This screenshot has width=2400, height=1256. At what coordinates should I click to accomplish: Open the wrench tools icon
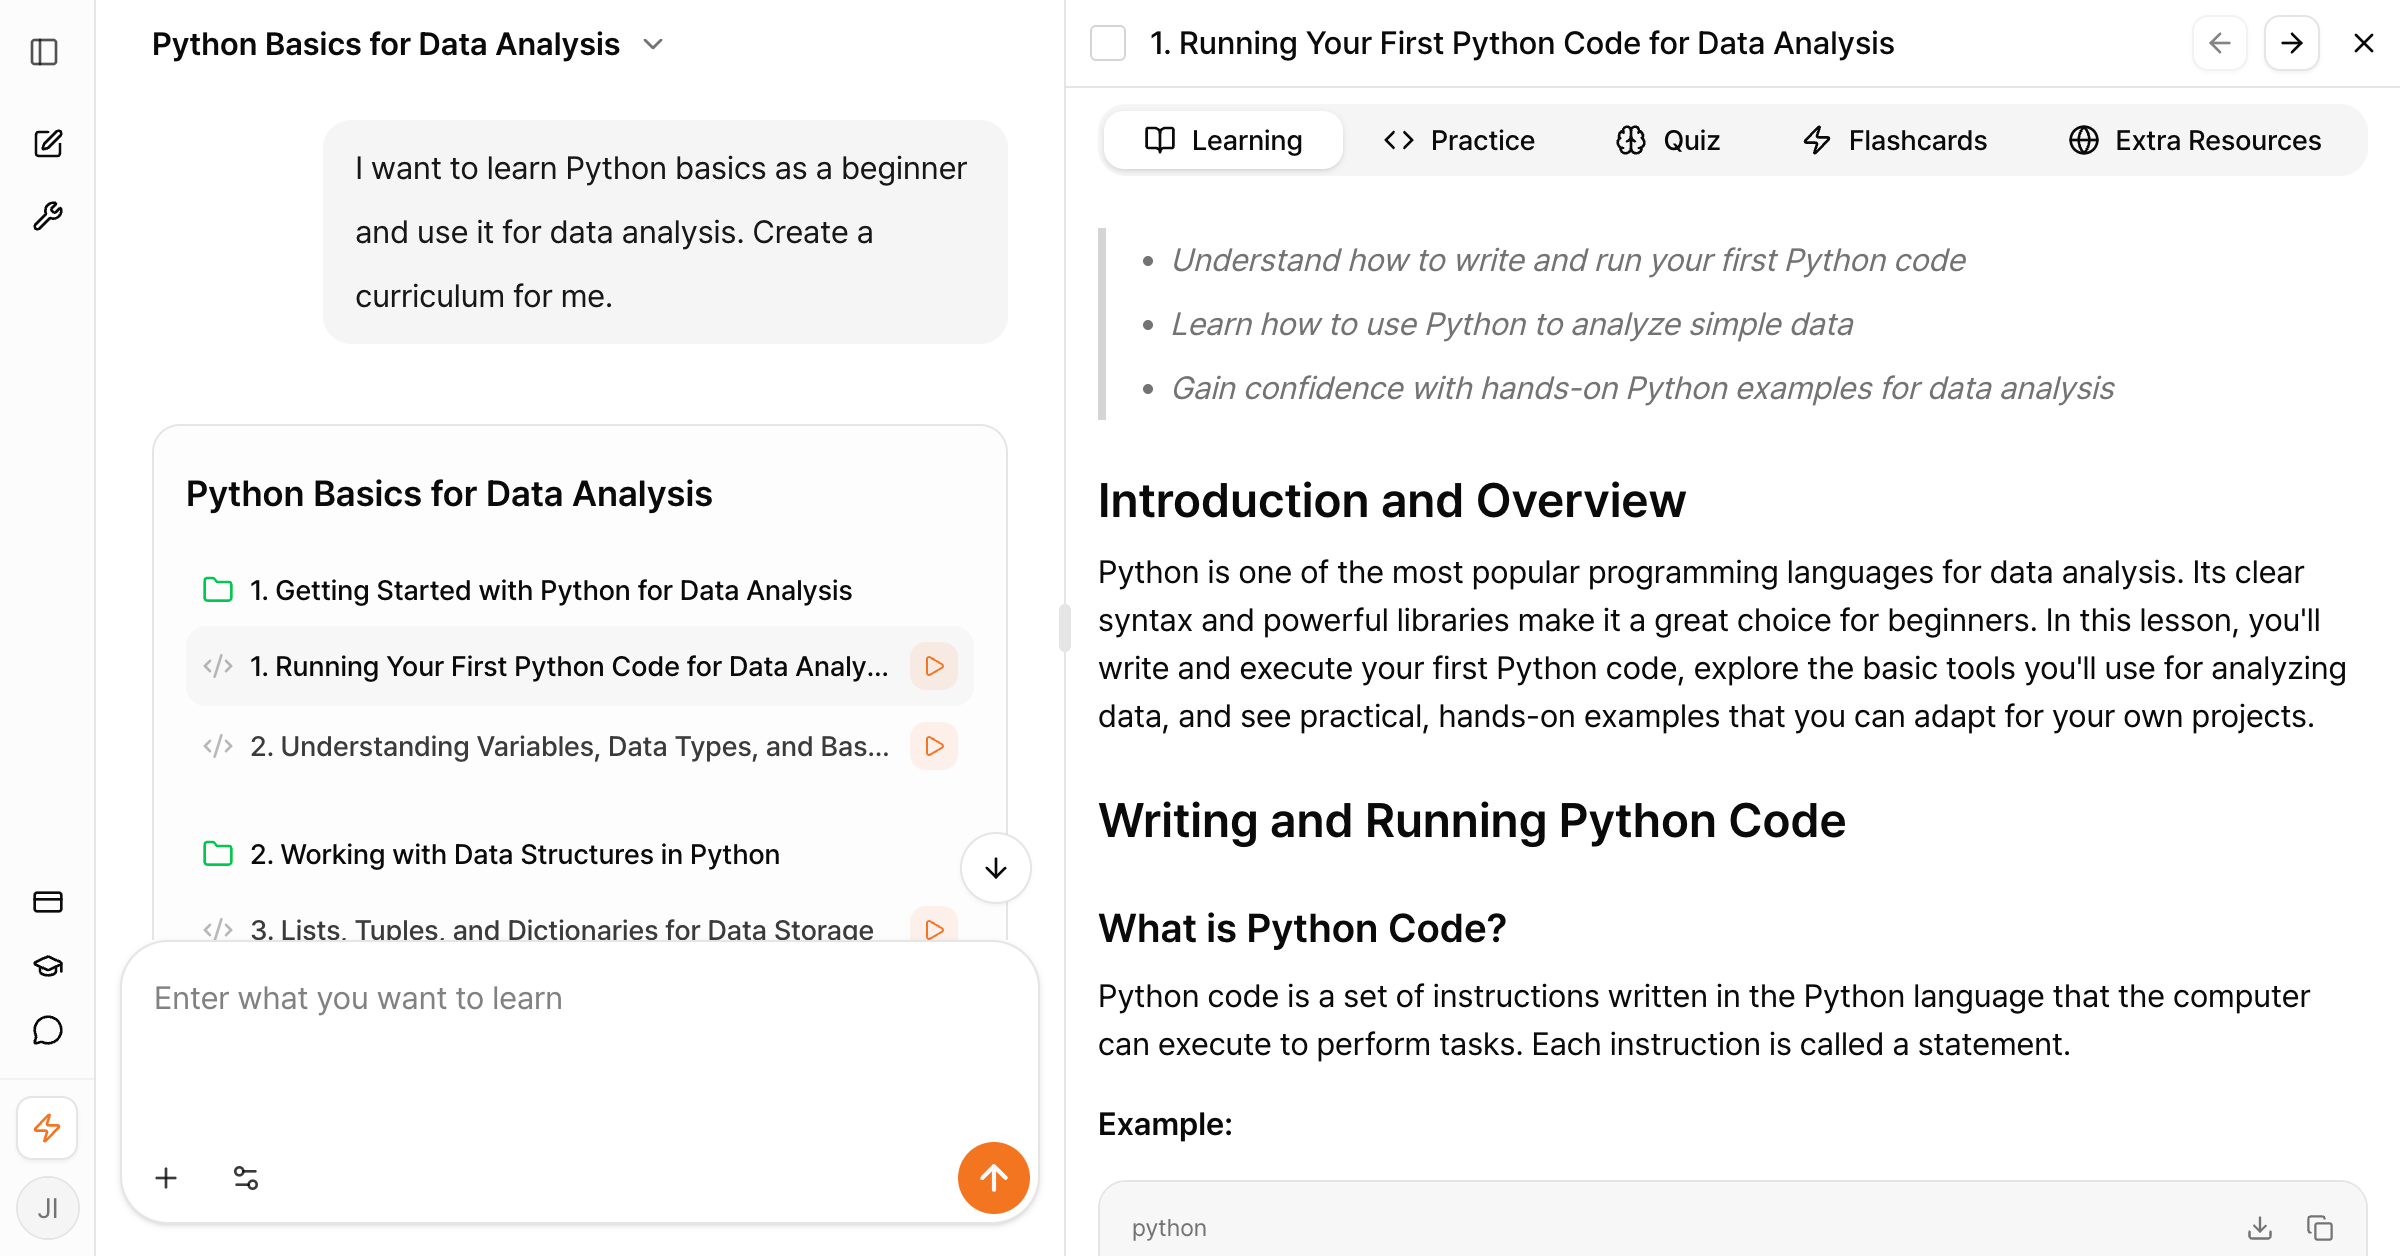coord(47,216)
